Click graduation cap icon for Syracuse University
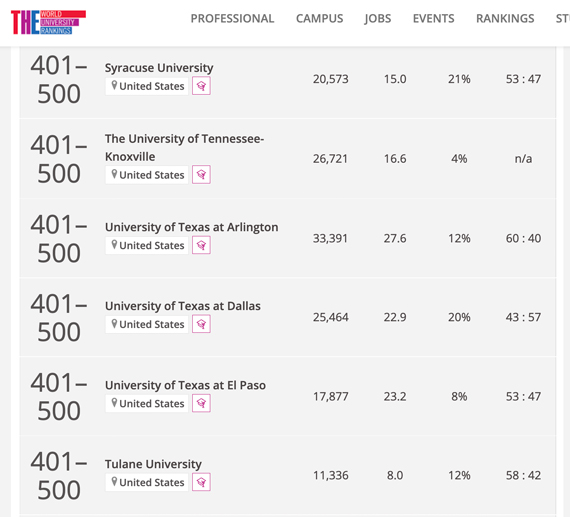This screenshot has width=570, height=517. tap(201, 86)
